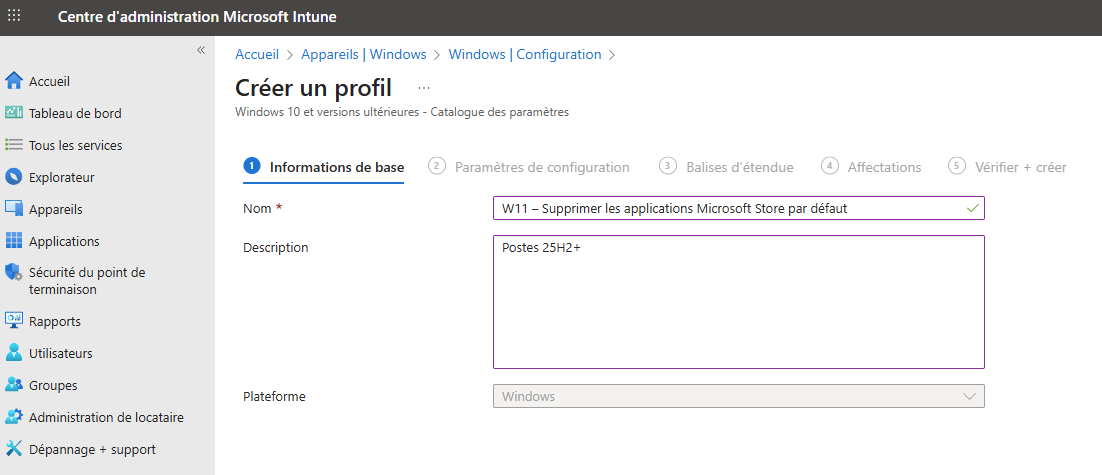1102x475 pixels.
Task: Collapse the sidebar with double chevron
Action: [201, 50]
